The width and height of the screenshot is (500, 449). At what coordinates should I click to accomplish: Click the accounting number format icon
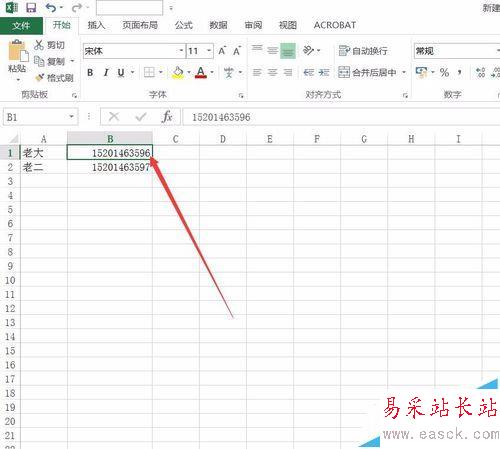[422, 72]
